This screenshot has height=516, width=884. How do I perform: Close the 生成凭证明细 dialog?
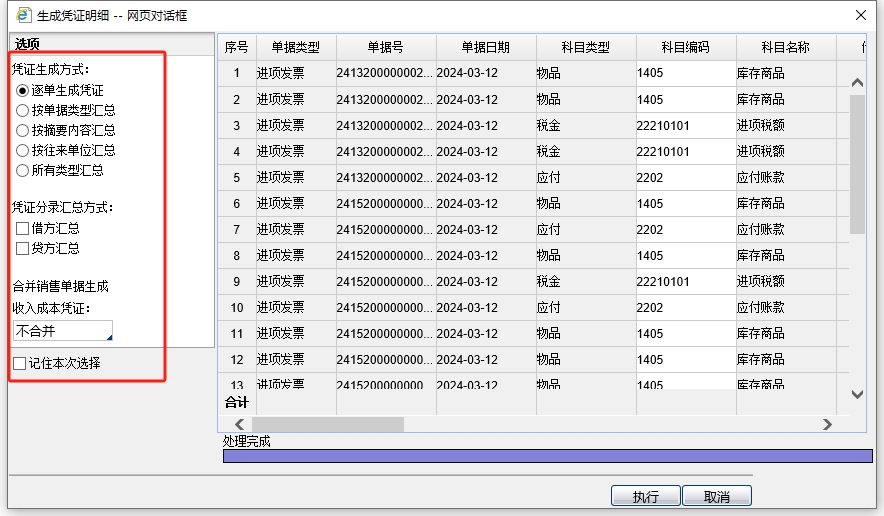tap(861, 15)
